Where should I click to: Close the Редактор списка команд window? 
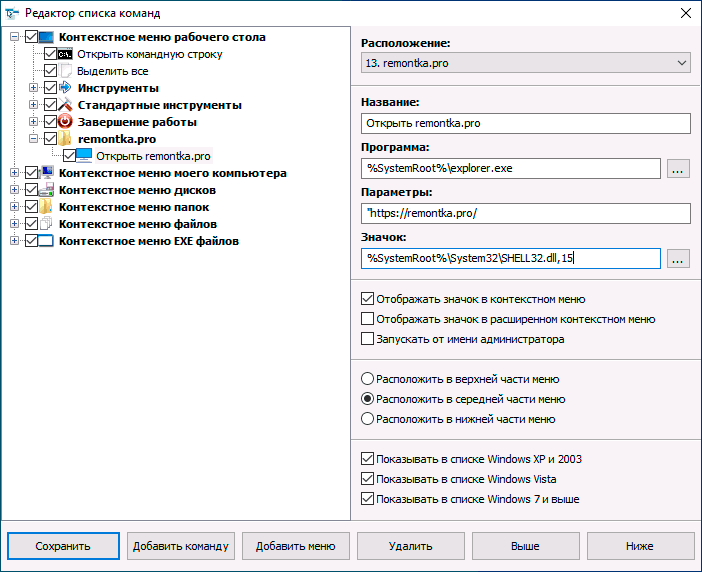[x=685, y=13]
